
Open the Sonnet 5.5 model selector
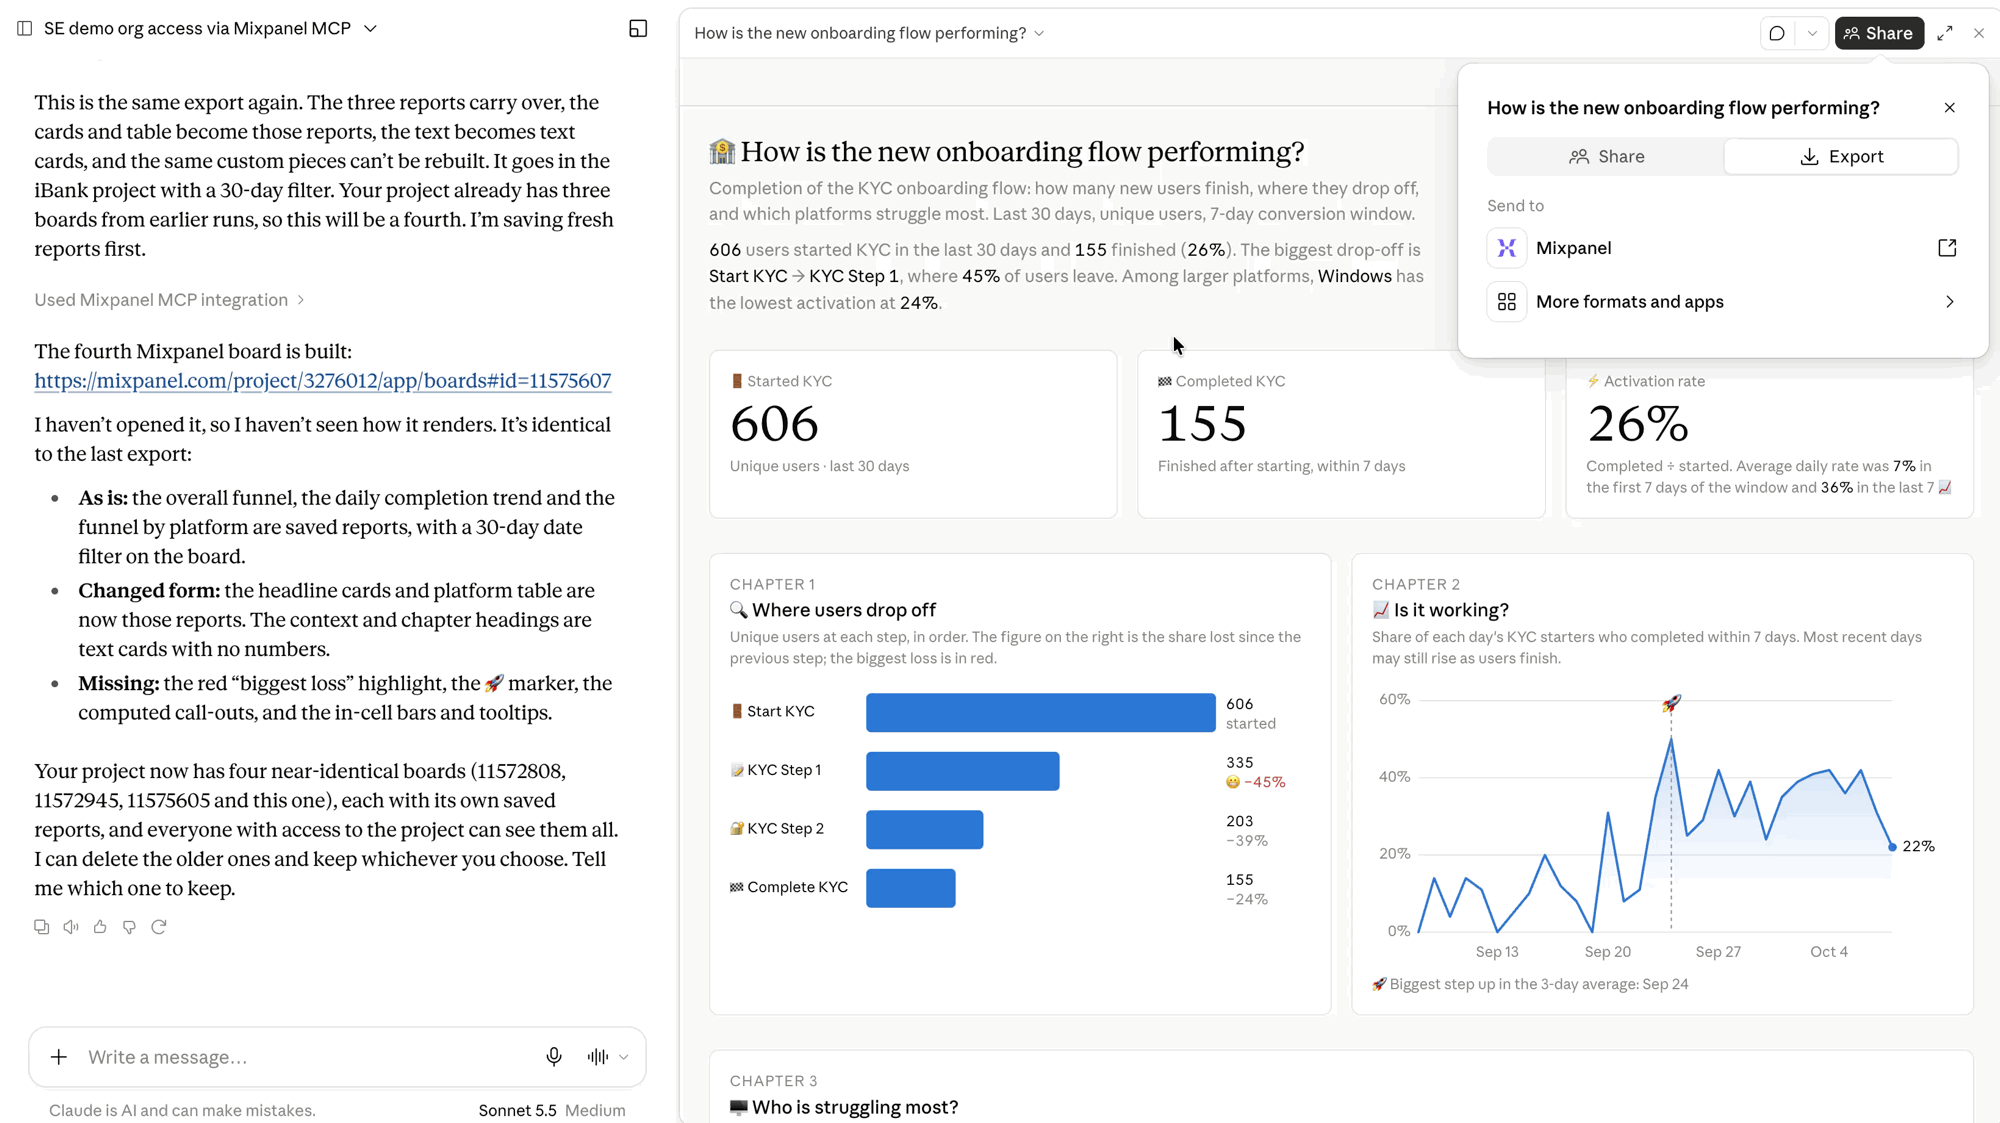551,1110
